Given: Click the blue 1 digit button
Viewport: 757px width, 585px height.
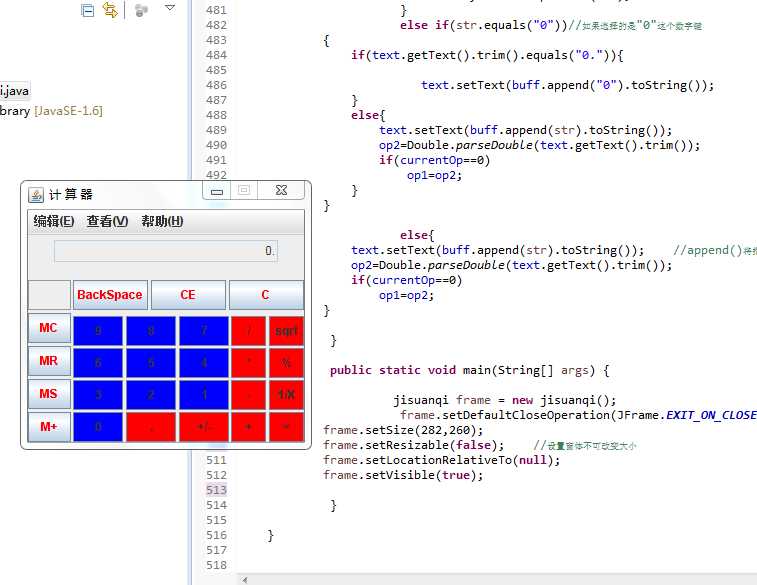Looking at the screenshot, I should pyautogui.click(x=204, y=395).
